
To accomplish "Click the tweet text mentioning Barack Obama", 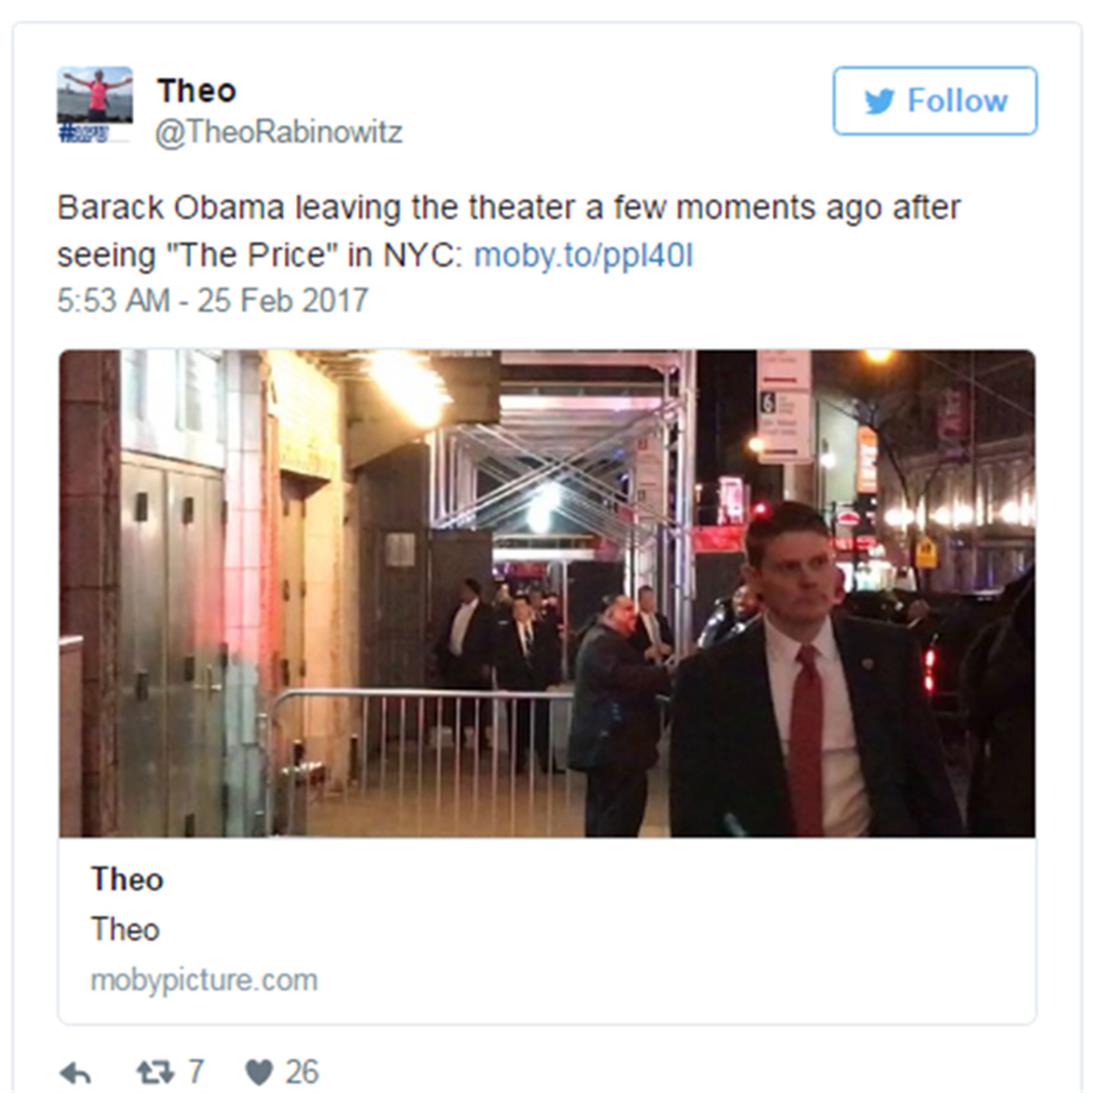I will pos(509,232).
